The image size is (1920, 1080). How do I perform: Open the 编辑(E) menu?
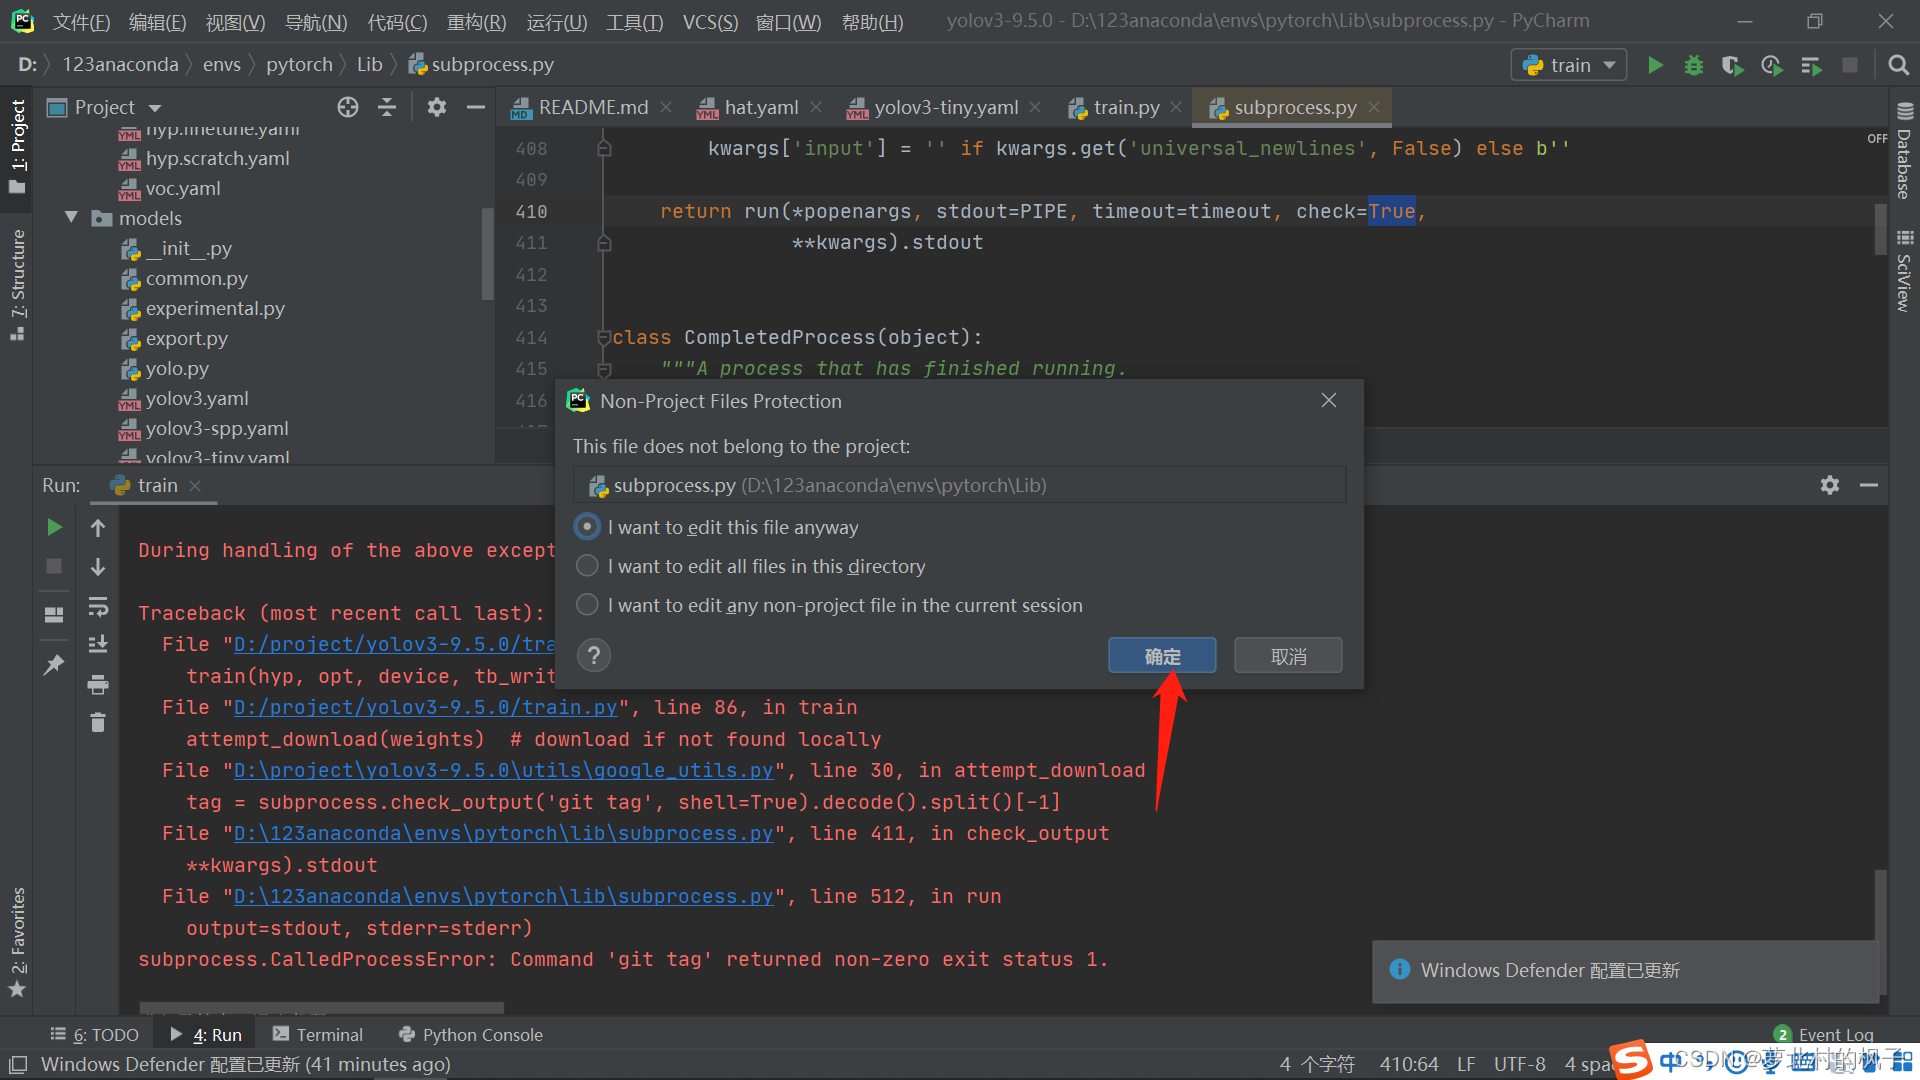coord(158,22)
